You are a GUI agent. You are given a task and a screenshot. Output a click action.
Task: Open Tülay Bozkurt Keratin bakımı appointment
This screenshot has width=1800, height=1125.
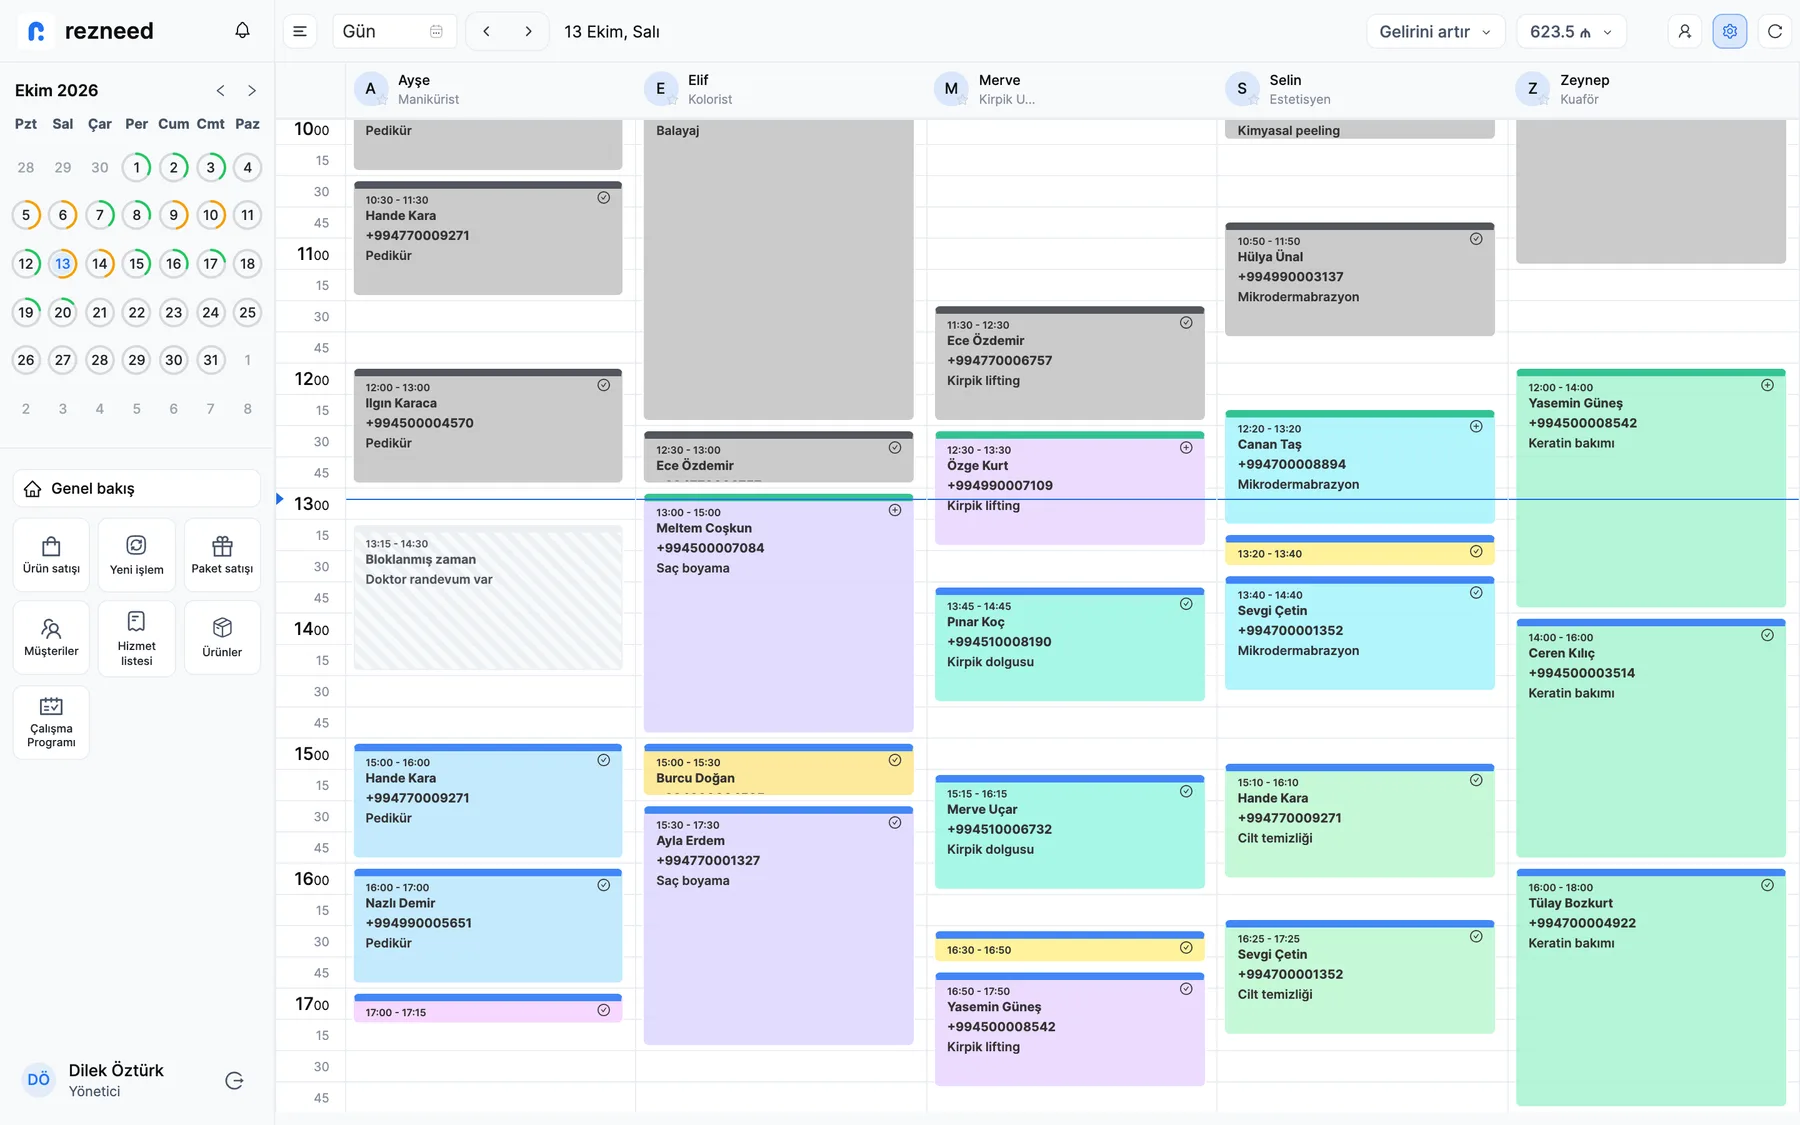point(1651,987)
